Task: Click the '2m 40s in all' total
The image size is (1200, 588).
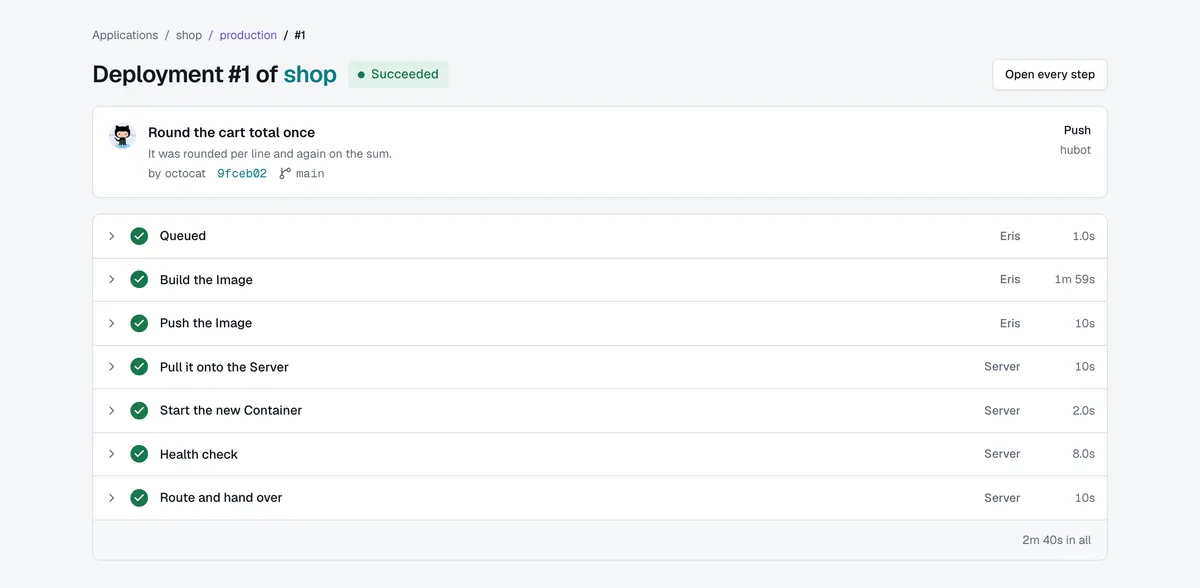Action: pyautogui.click(x=1057, y=540)
